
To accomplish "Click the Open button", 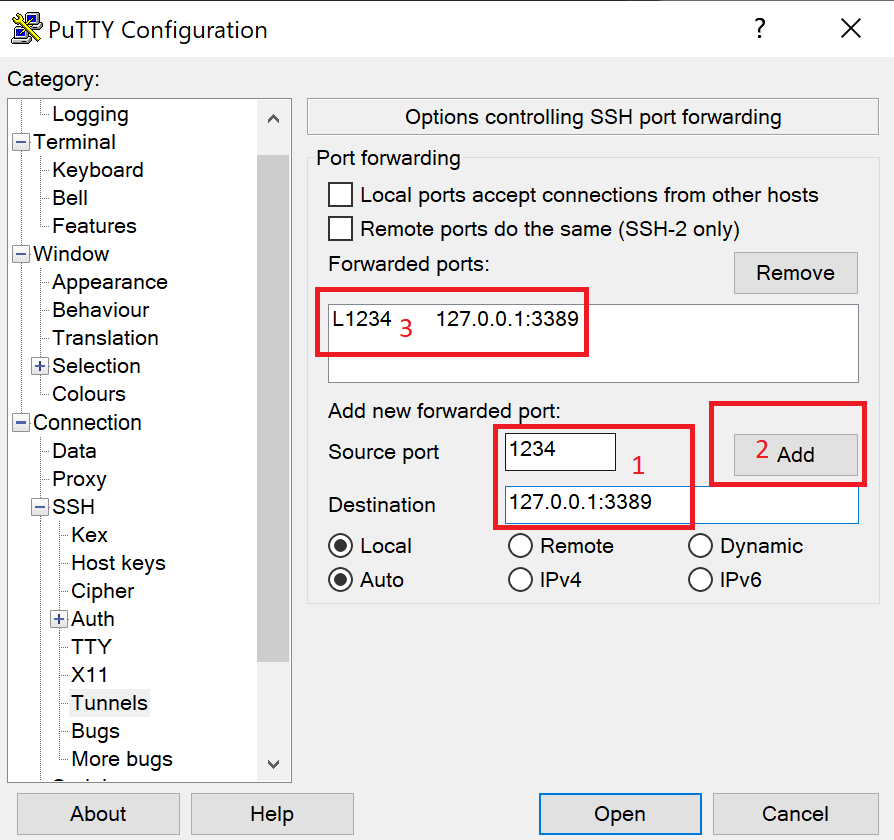I will 620,814.
